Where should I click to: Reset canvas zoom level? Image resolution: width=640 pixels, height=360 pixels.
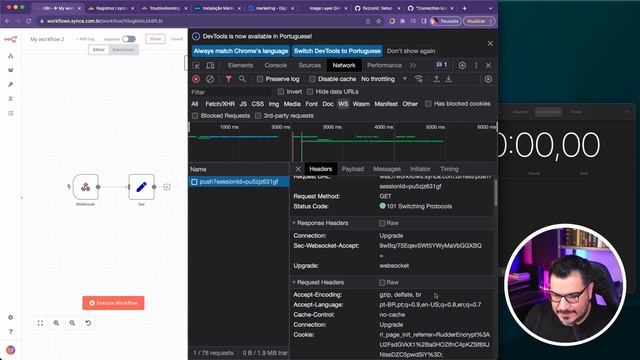88,323
